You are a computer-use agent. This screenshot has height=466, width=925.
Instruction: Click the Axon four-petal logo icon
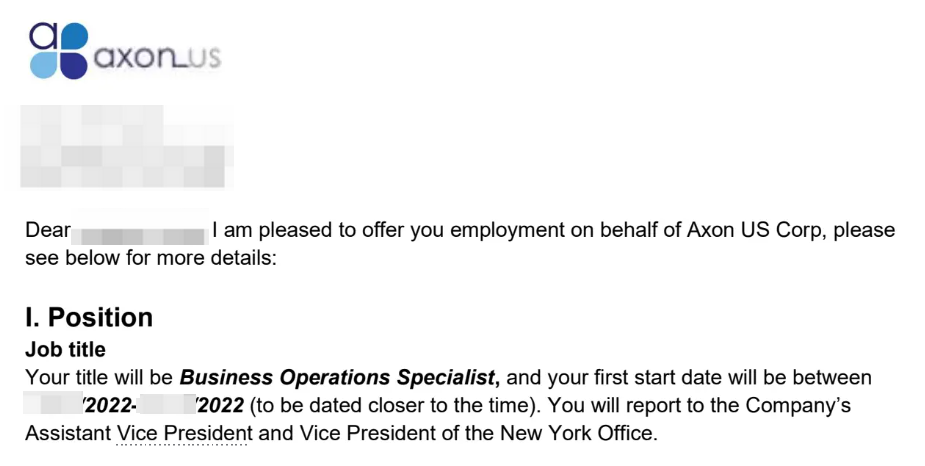click(59, 50)
